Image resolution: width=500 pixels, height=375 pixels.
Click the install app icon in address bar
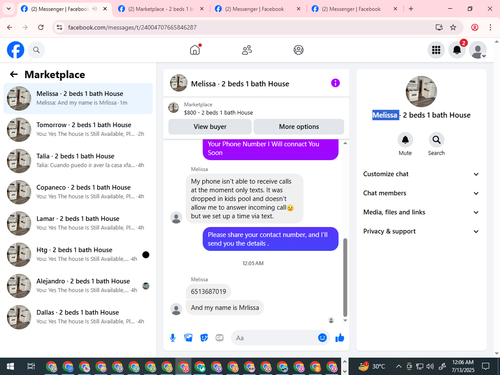click(439, 27)
